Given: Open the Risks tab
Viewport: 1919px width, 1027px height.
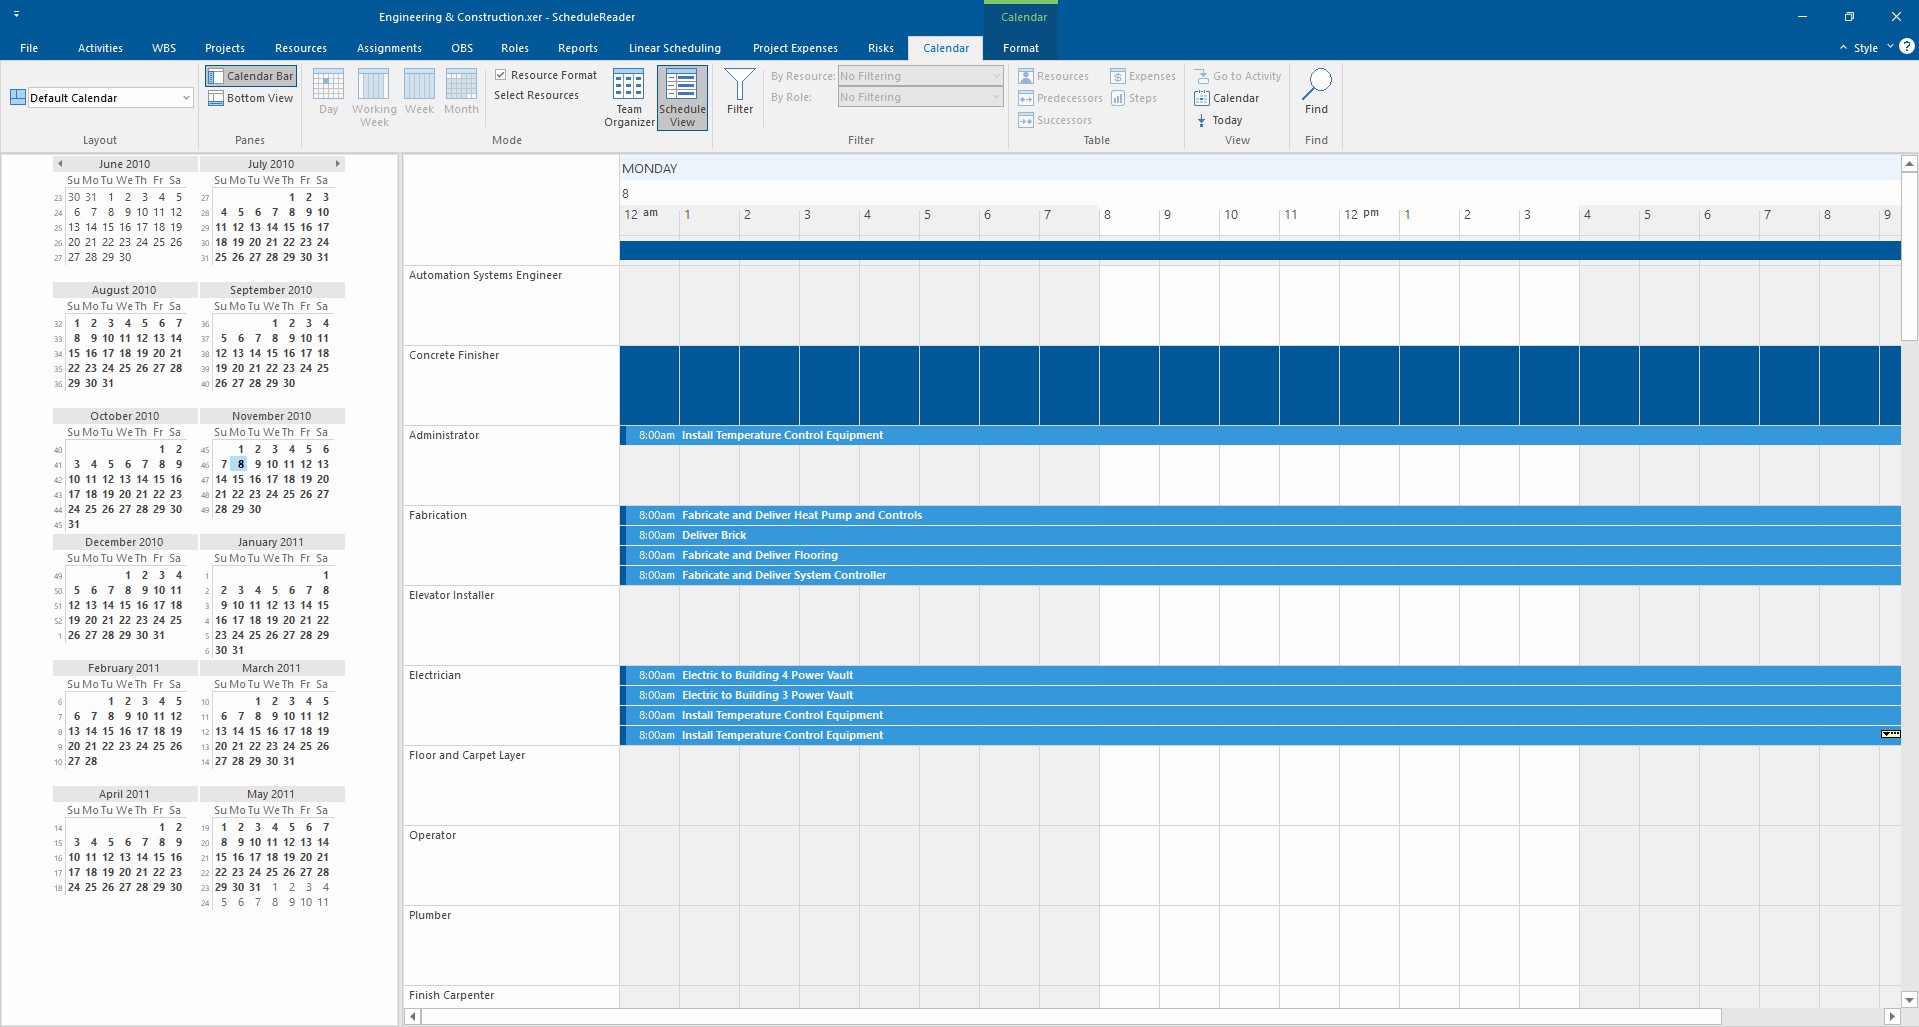Looking at the screenshot, I should [881, 48].
